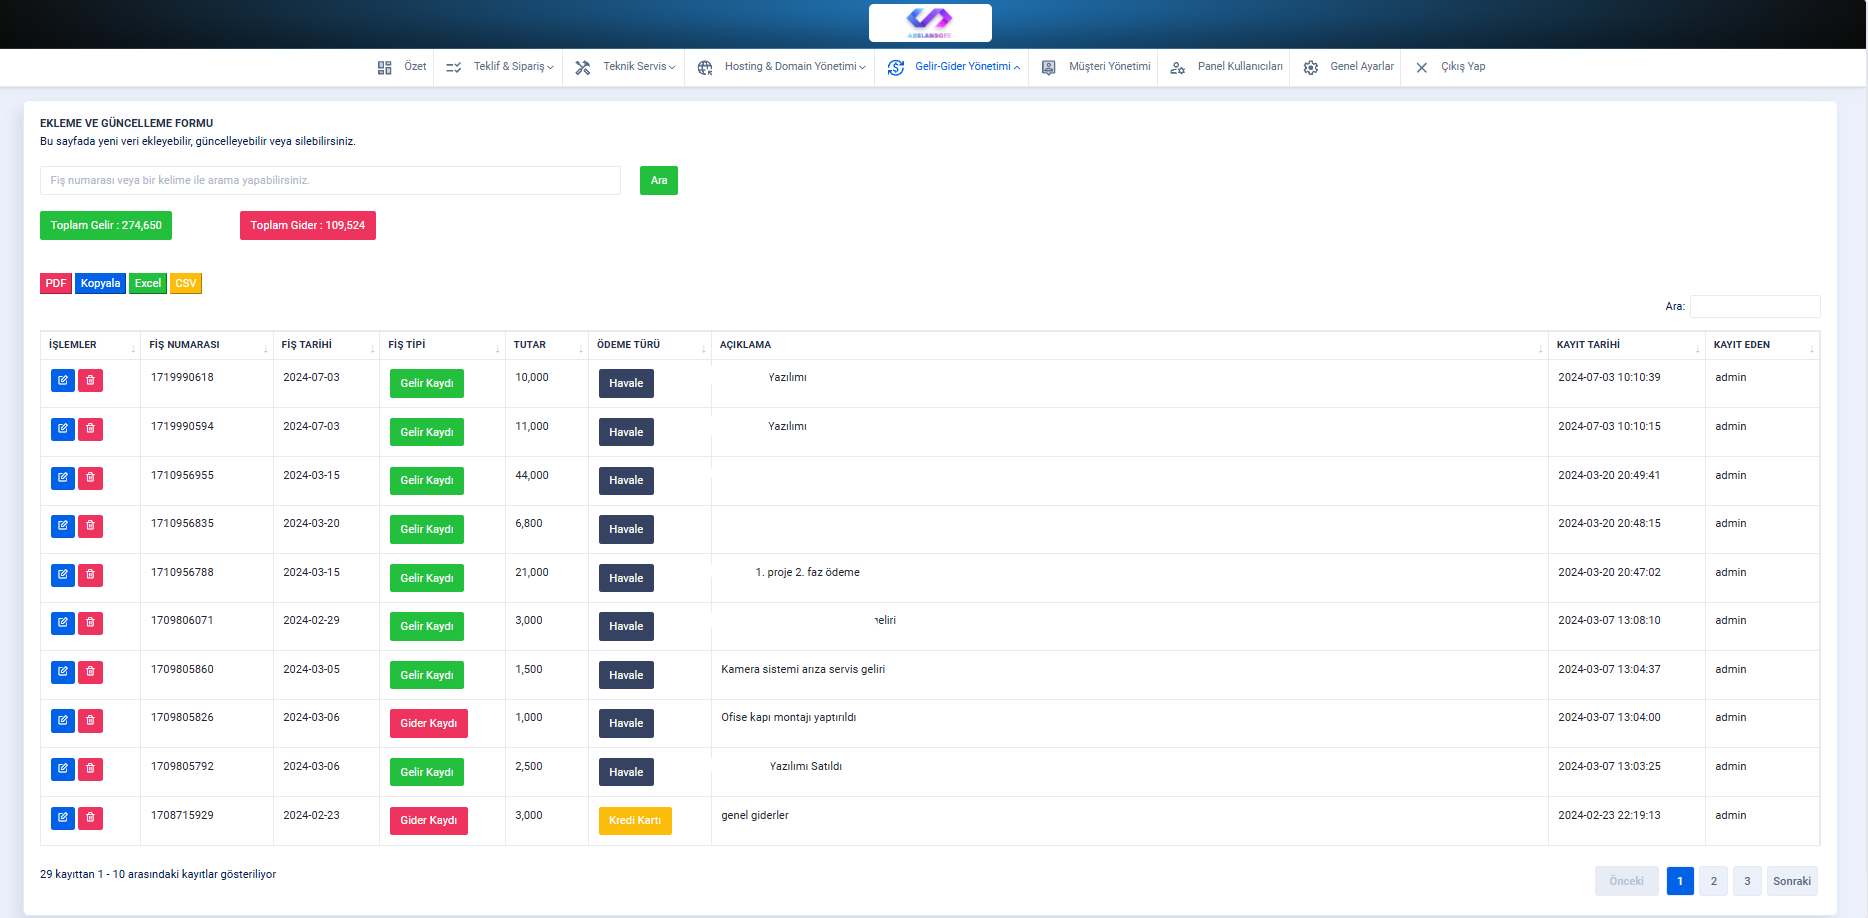Click the Genel Ayarlar gear icon
The width and height of the screenshot is (1868, 918).
point(1311,67)
